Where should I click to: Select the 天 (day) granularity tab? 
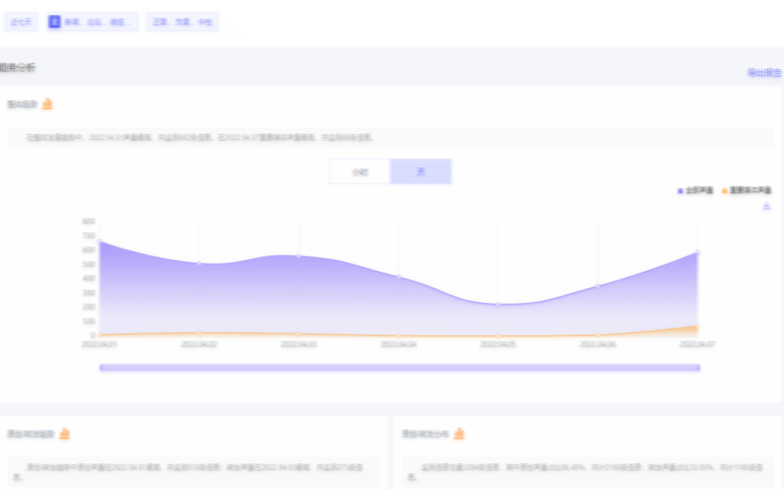tap(421, 172)
